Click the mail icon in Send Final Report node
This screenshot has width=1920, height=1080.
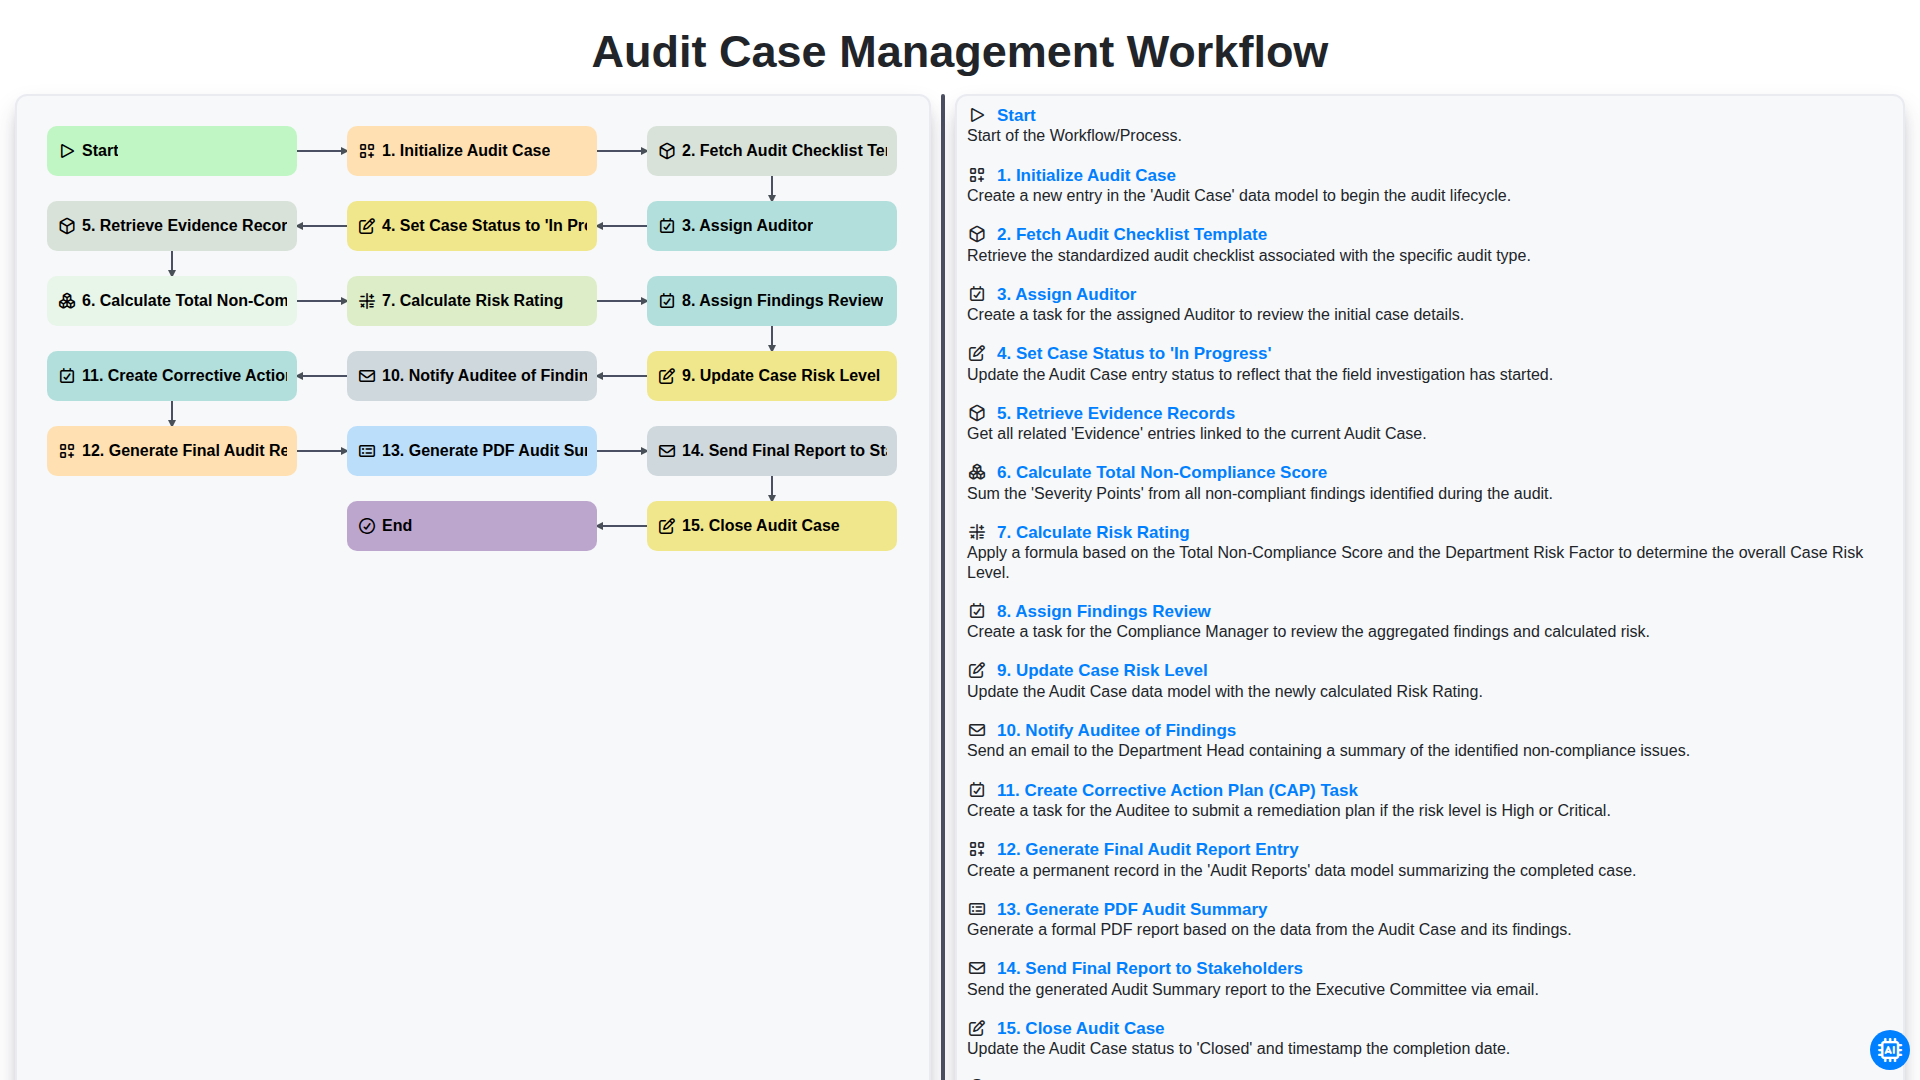coord(667,451)
